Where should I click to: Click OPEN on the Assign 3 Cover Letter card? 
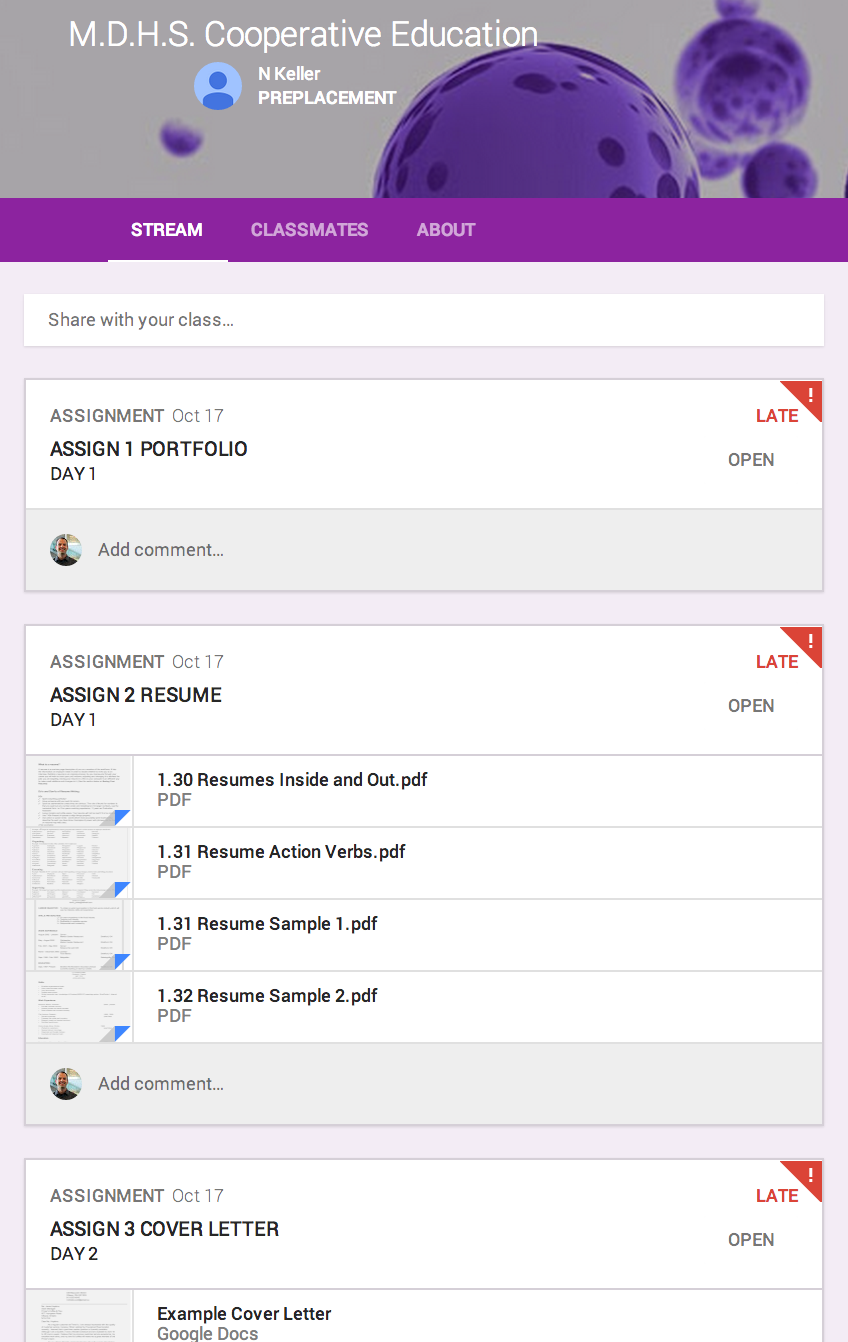tap(751, 1239)
